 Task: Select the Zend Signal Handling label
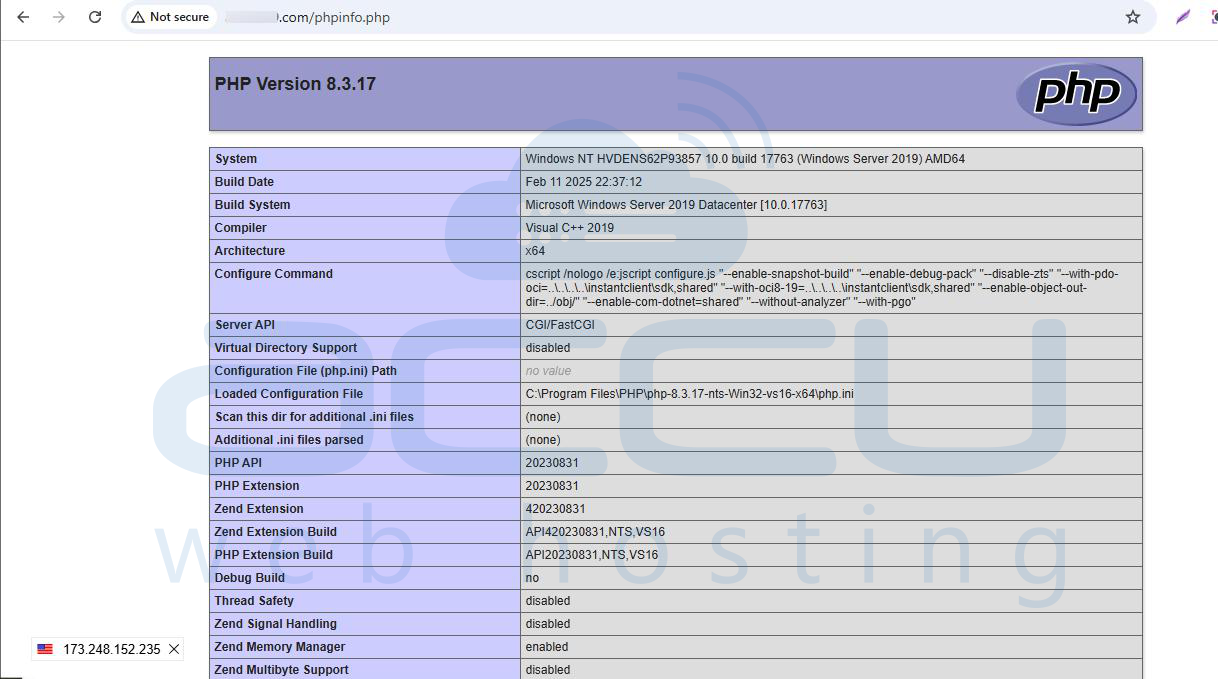pos(274,624)
